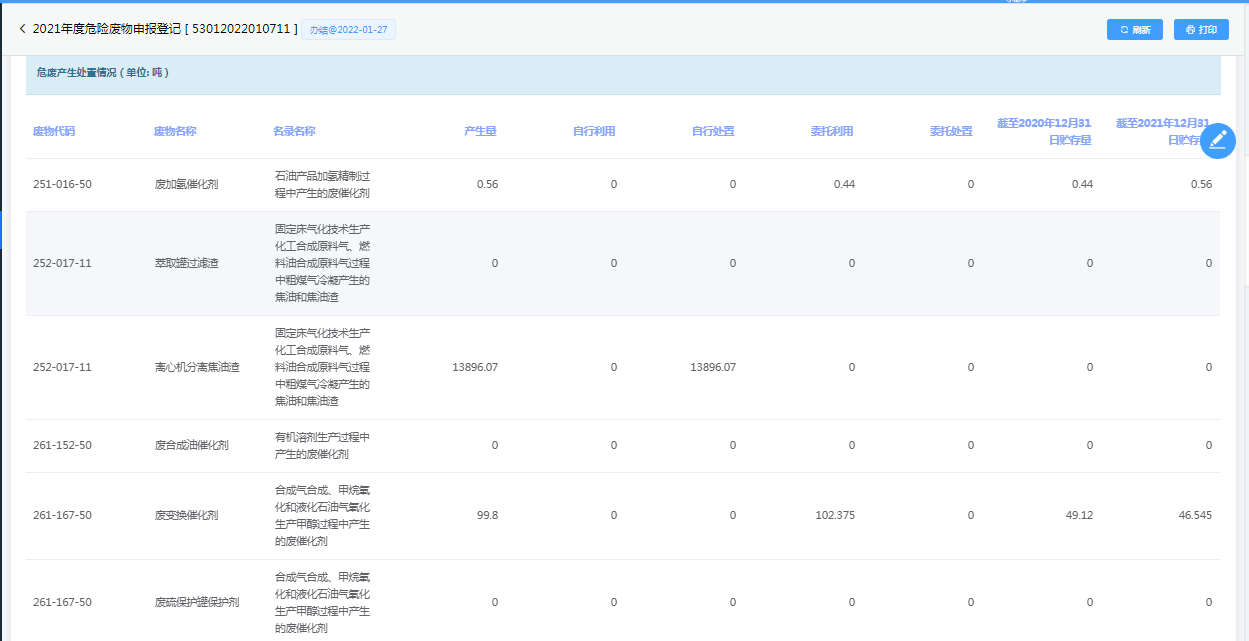Click 产生量 value 0 in 萃取塔过滤渣 row
Screen dimensions: 1249x641
tap(495, 263)
